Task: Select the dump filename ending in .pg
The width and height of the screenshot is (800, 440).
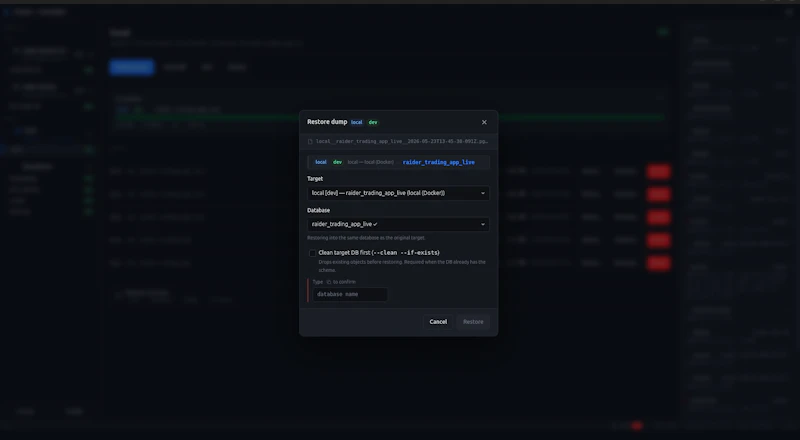Action: (402, 141)
